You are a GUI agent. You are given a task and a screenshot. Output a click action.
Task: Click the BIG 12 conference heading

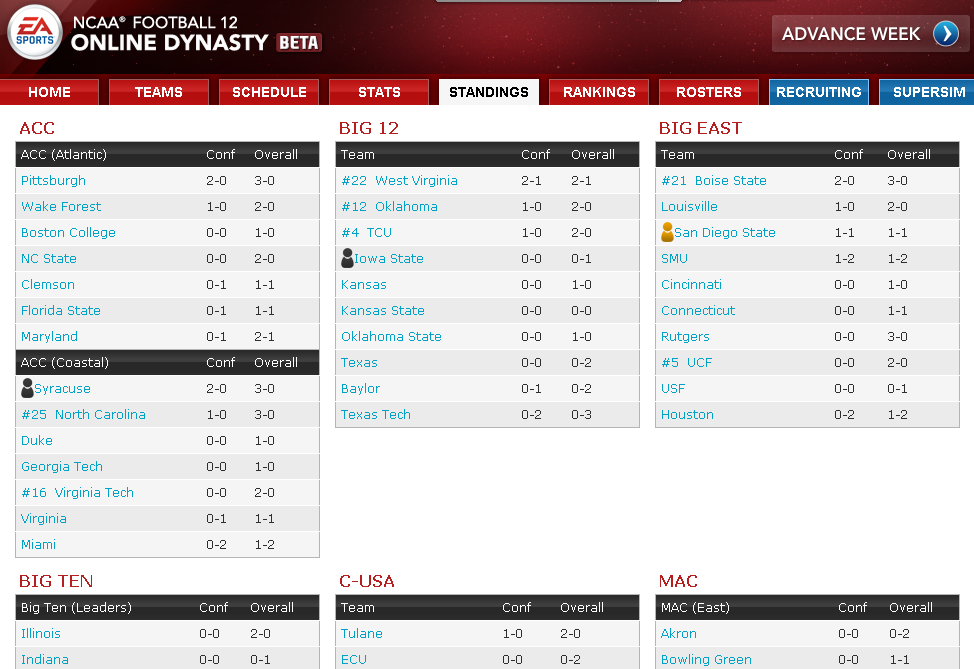point(369,128)
